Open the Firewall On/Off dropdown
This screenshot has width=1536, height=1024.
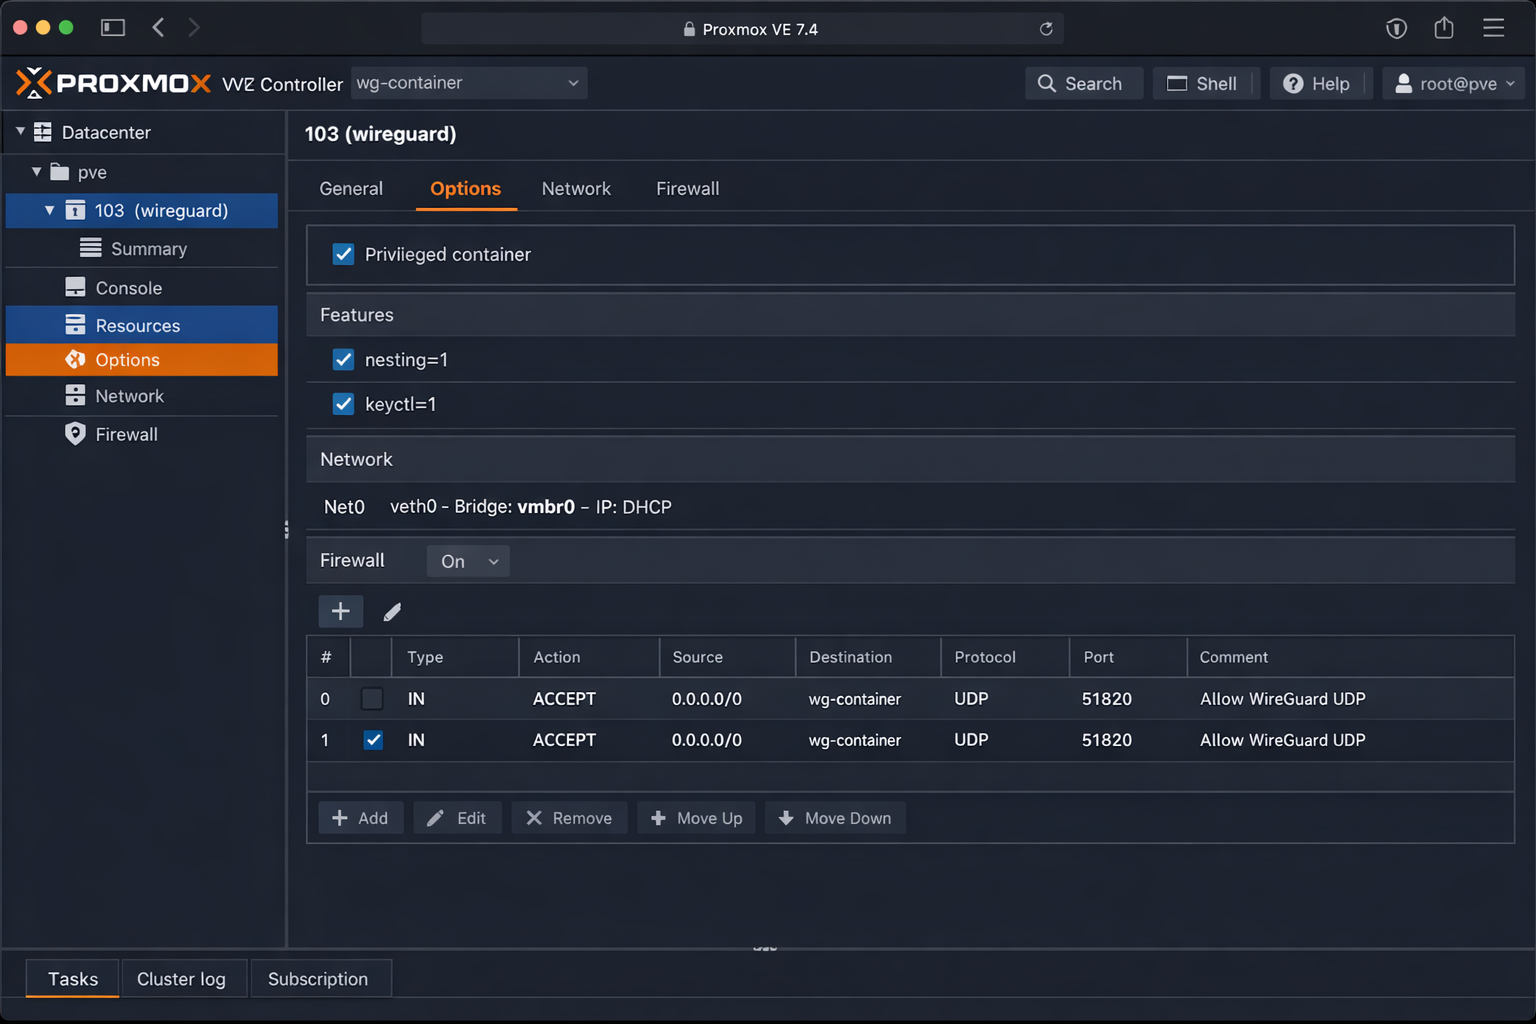pyautogui.click(x=467, y=561)
